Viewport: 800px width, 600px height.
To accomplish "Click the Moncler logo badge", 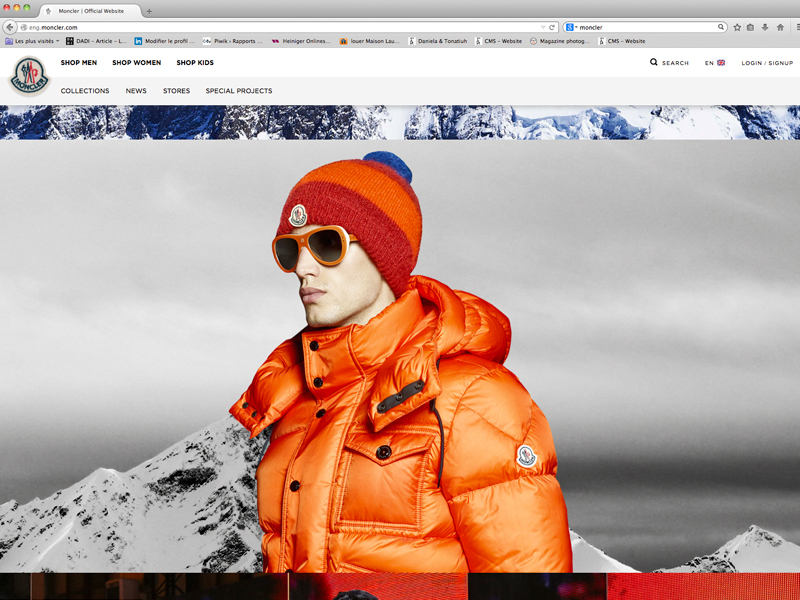I will pyautogui.click(x=30, y=77).
